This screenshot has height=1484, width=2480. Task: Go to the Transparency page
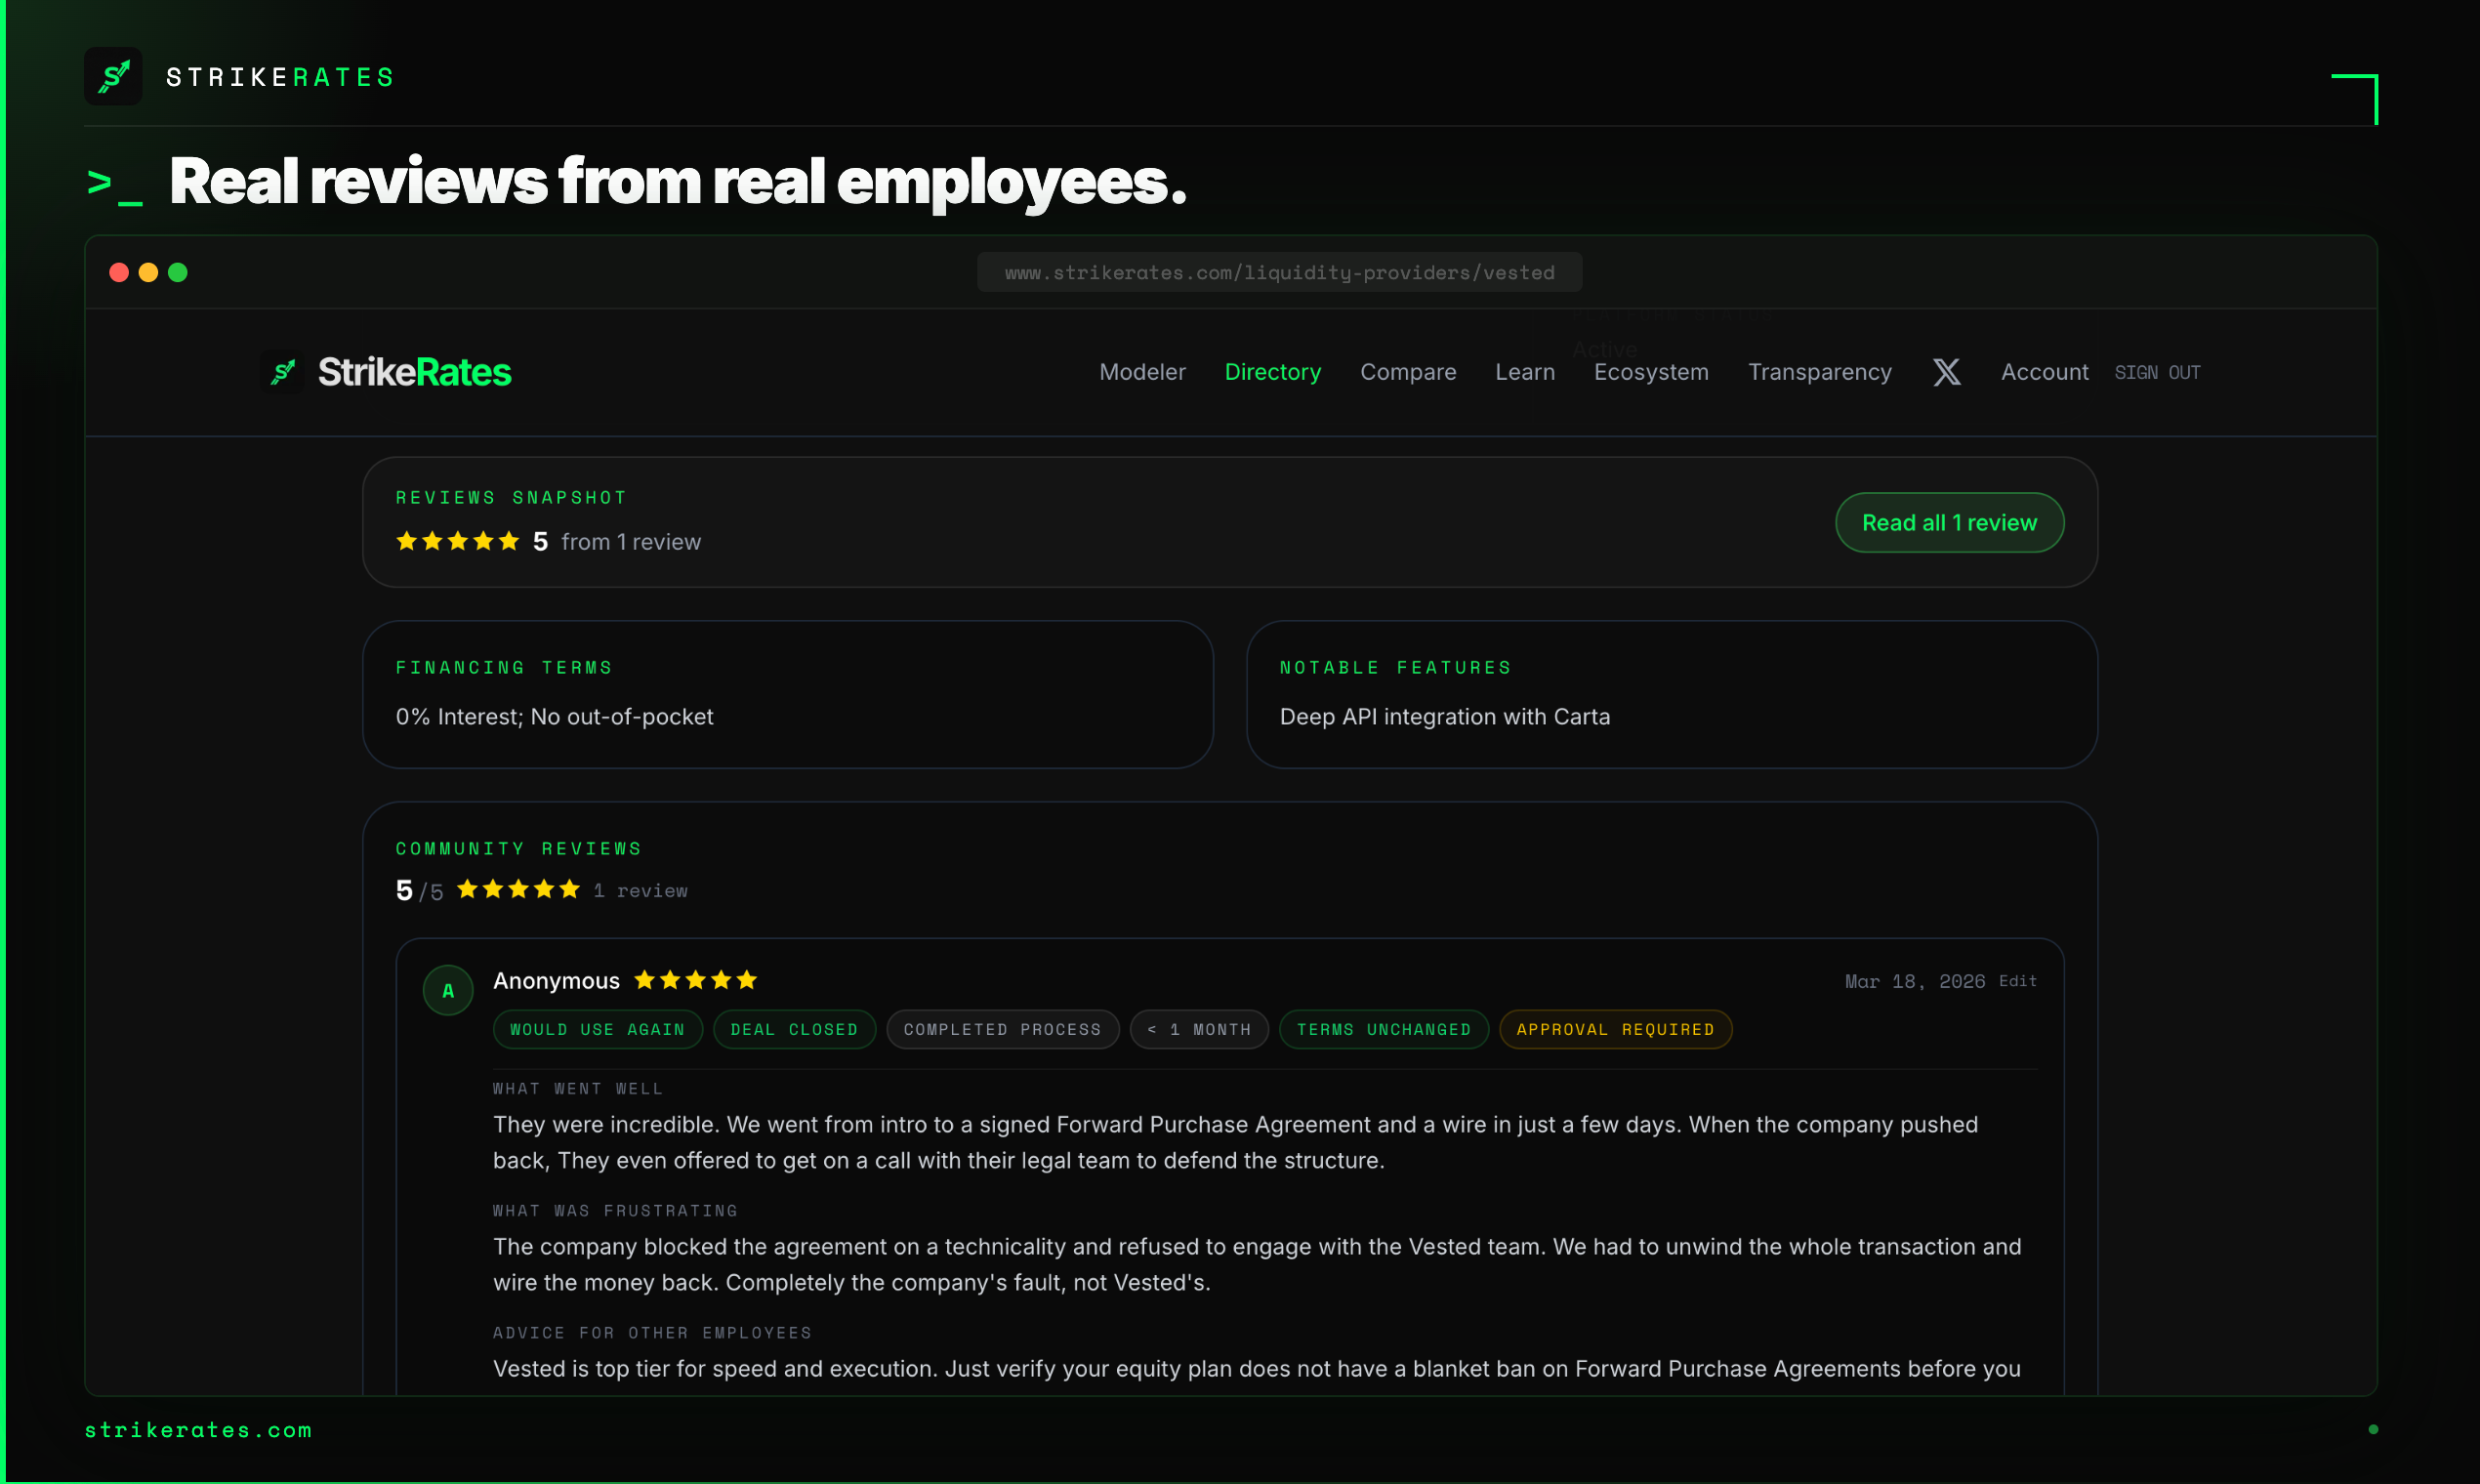pos(1819,372)
